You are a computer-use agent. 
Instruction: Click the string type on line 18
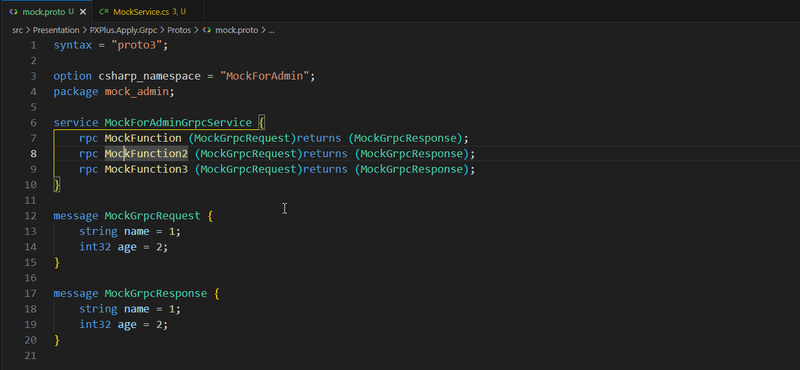98,309
